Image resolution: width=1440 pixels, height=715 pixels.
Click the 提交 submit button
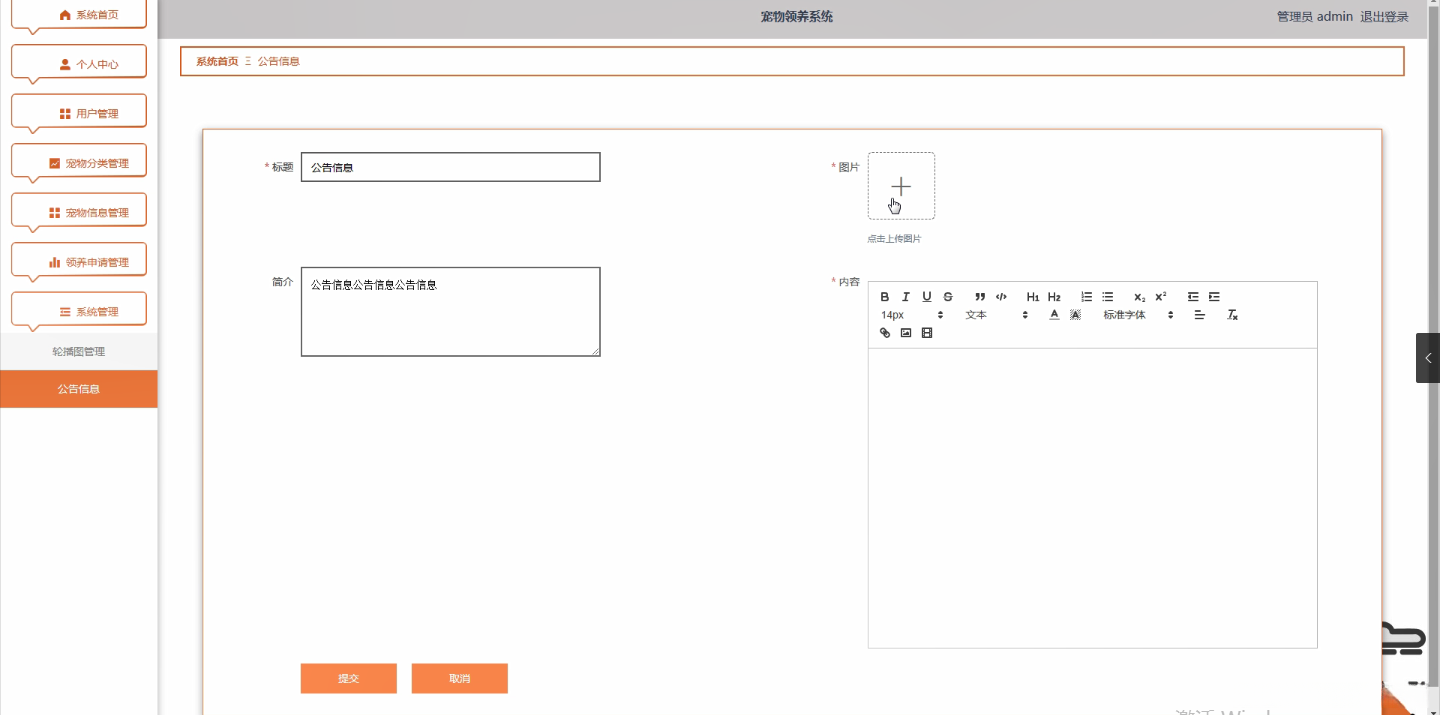click(348, 678)
